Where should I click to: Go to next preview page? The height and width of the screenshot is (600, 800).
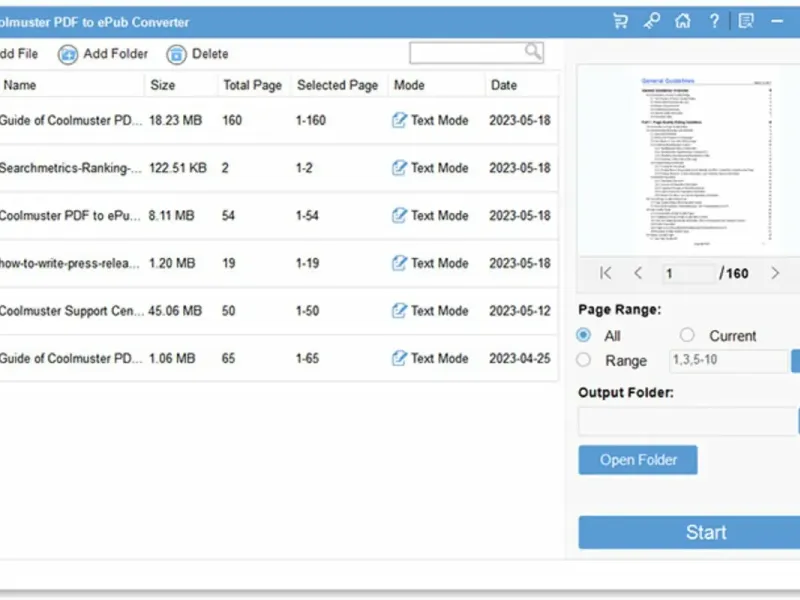tap(775, 273)
